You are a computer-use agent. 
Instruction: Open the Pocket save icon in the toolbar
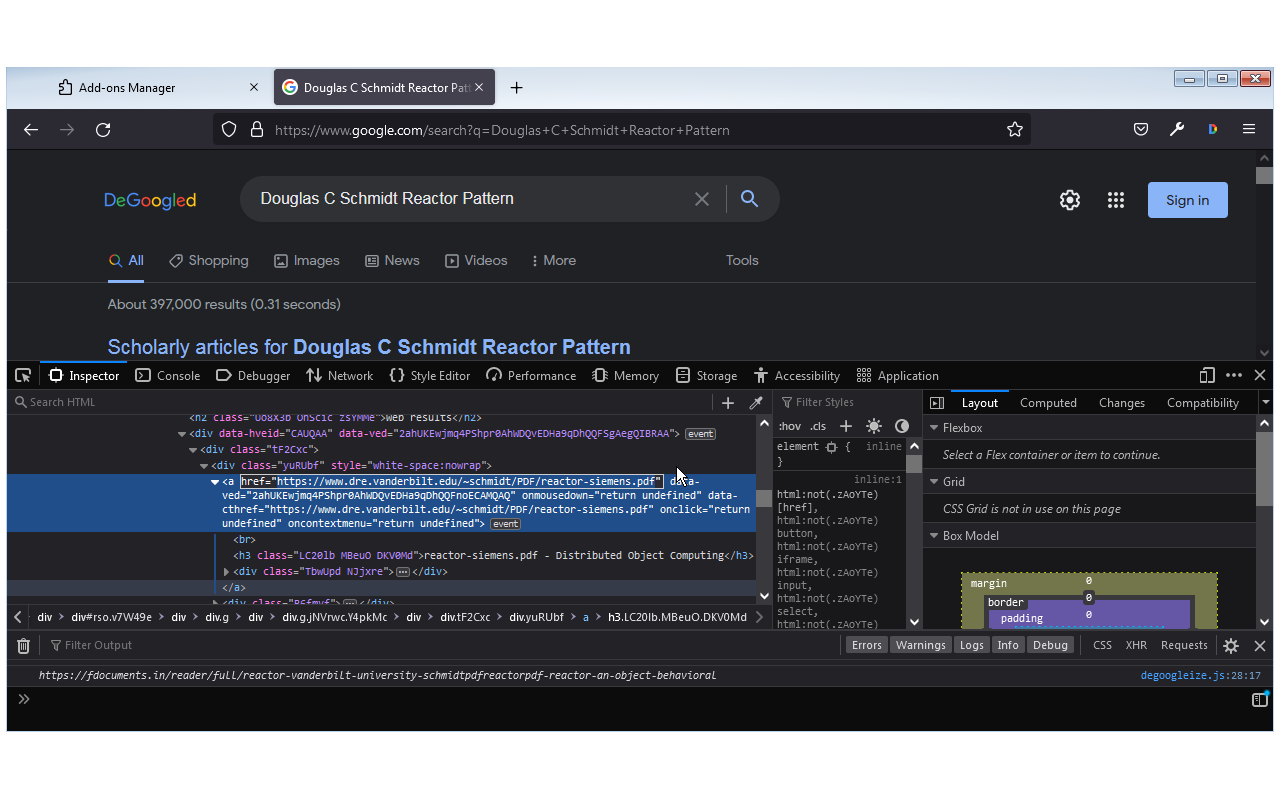point(1141,130)
